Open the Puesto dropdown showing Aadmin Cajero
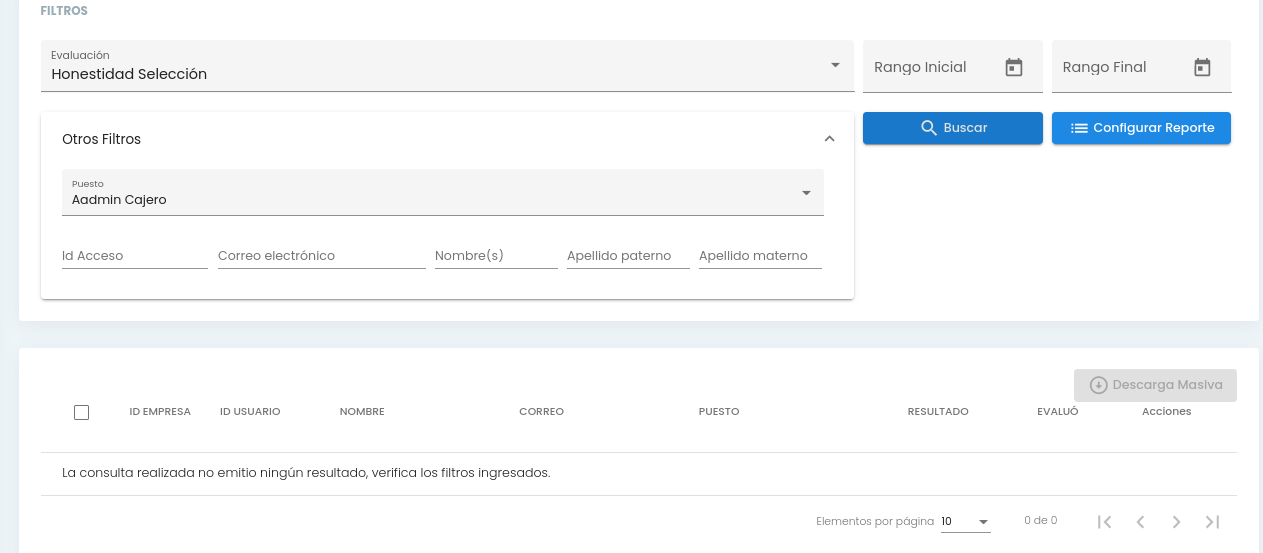 [442, 192]
